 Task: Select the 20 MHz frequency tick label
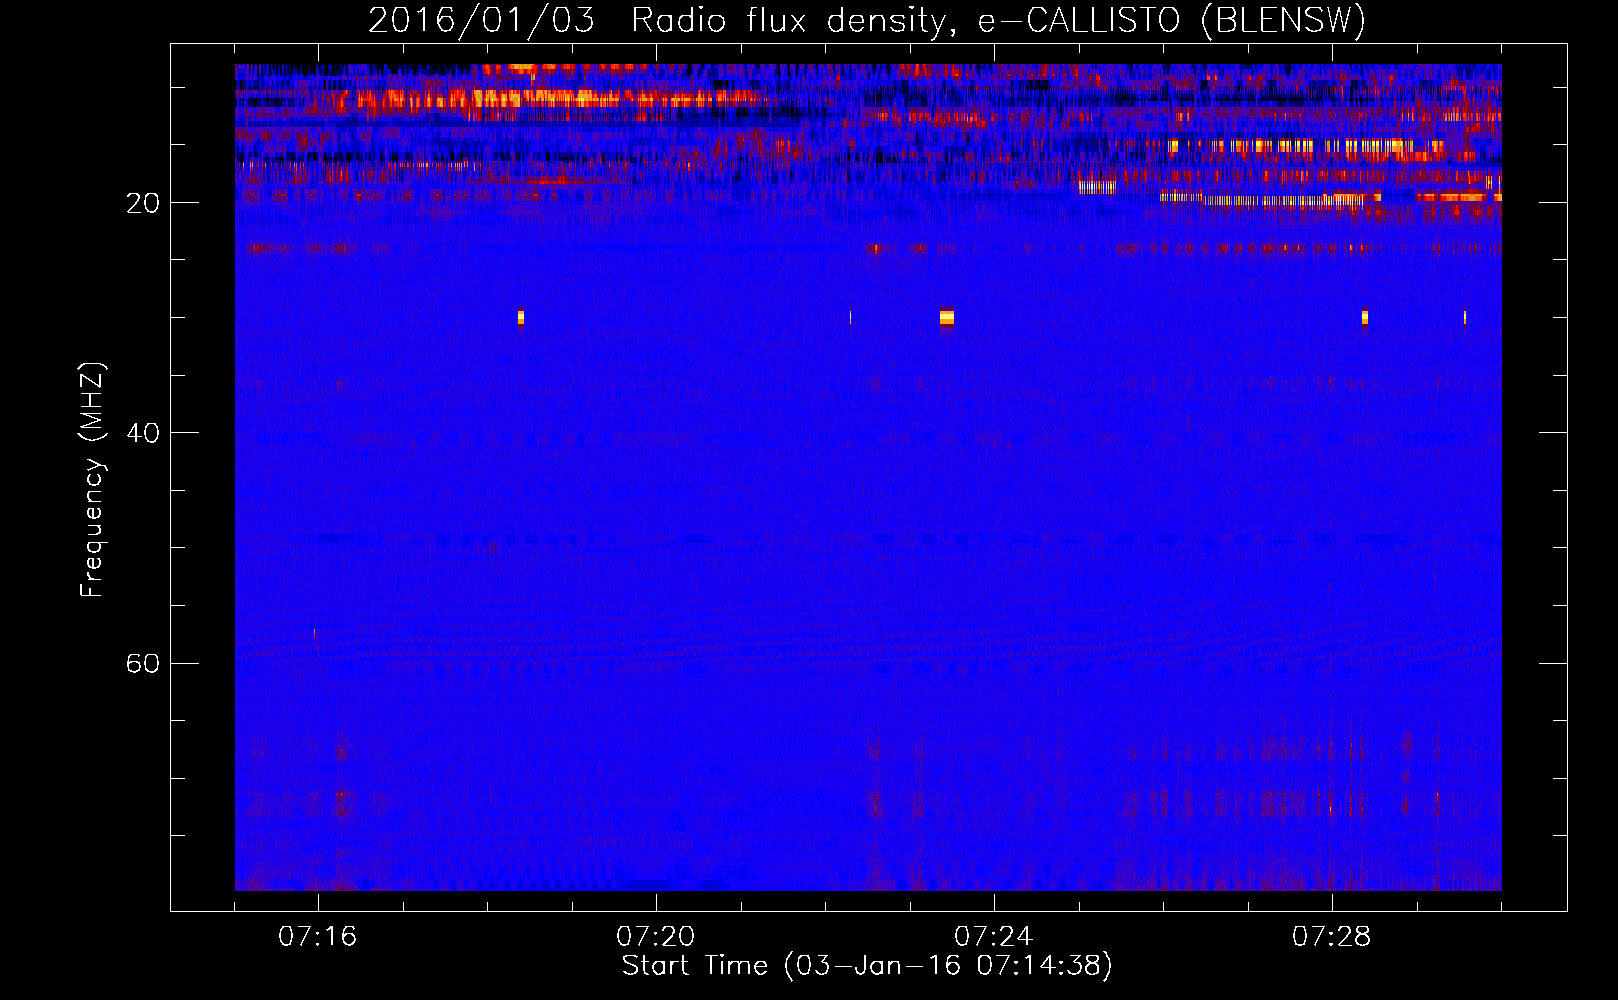pyautogui.click(x=143, y=203)
